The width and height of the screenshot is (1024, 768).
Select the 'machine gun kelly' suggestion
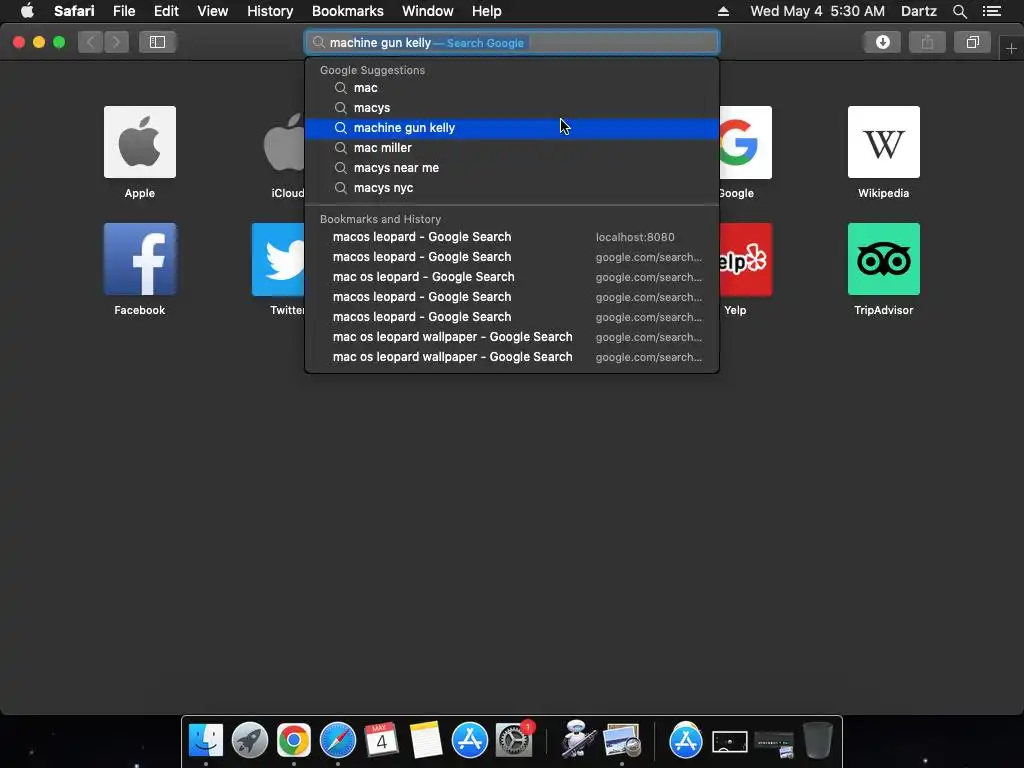tap(512, 128)
